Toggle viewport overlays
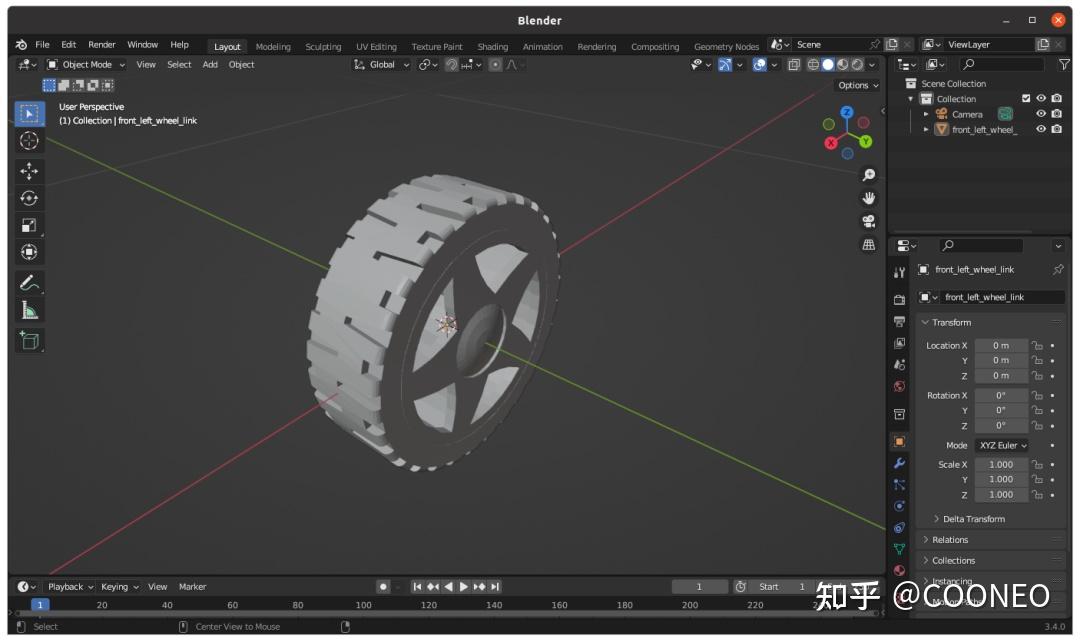 point(759,64)
